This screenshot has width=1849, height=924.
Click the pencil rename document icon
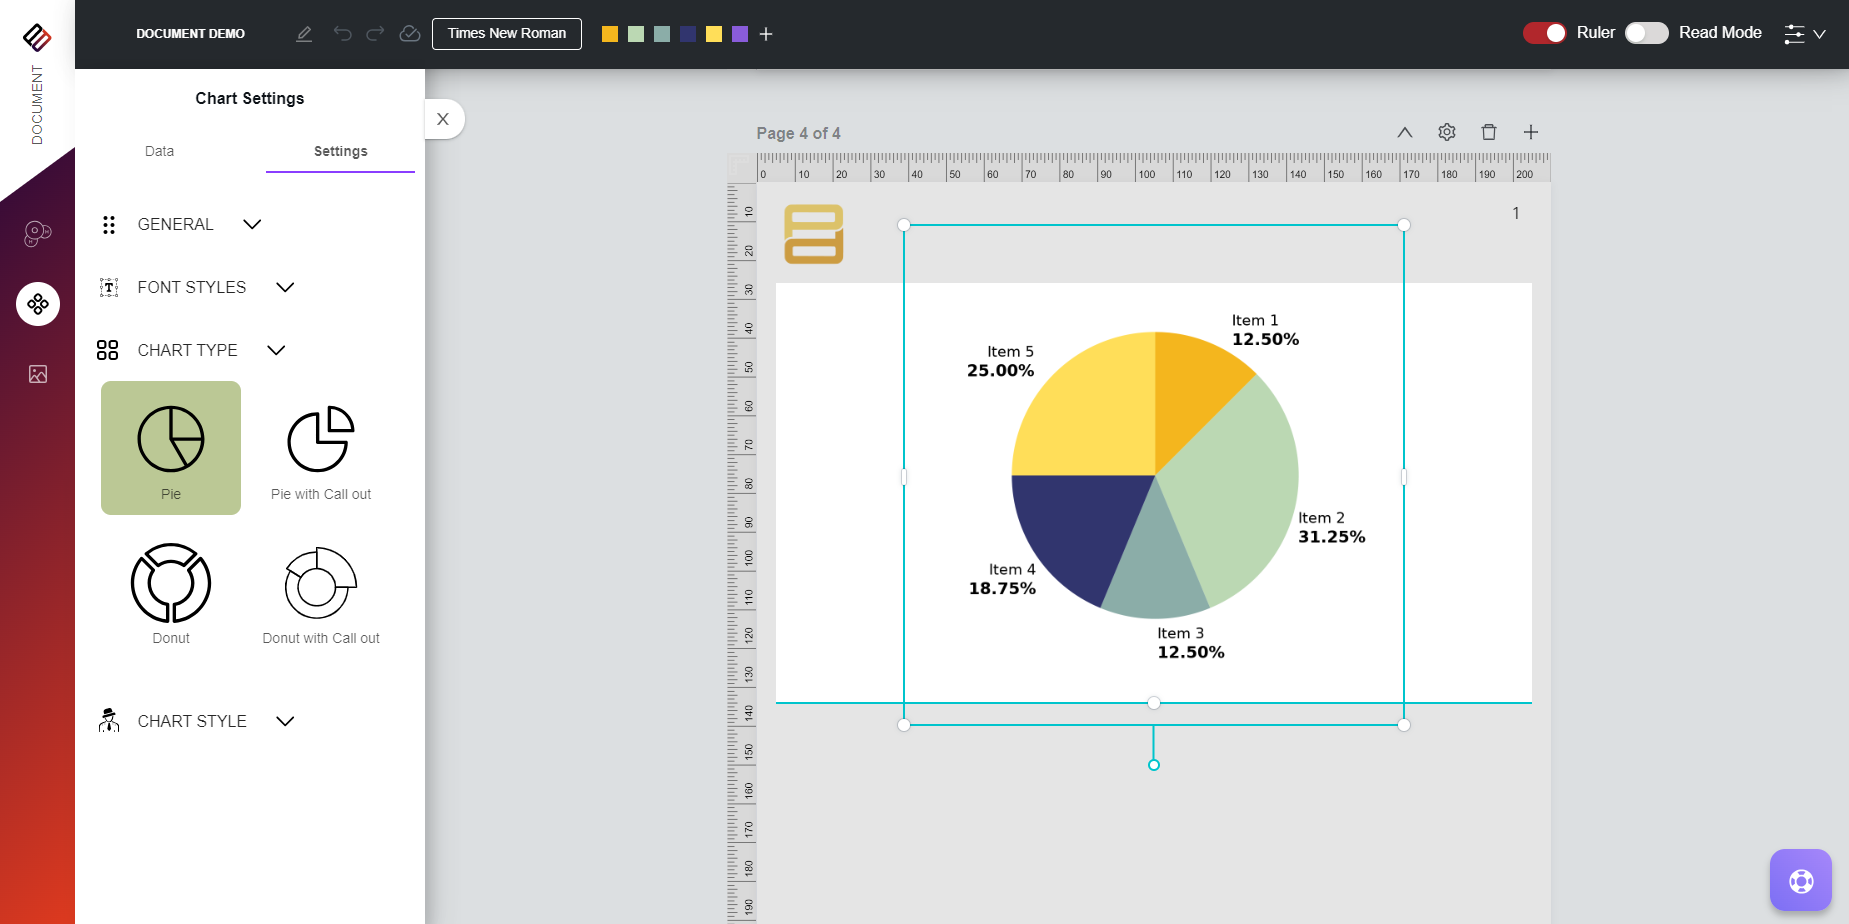tap(304, 34)
